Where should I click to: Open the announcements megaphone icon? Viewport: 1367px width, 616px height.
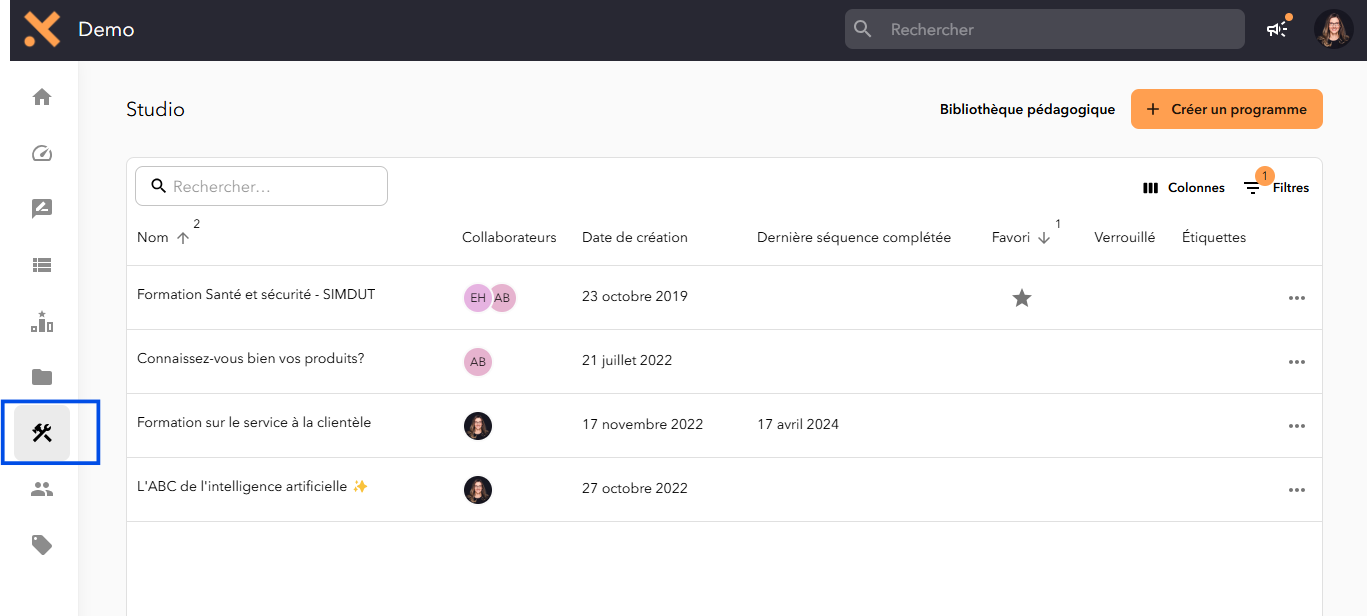1277,29
